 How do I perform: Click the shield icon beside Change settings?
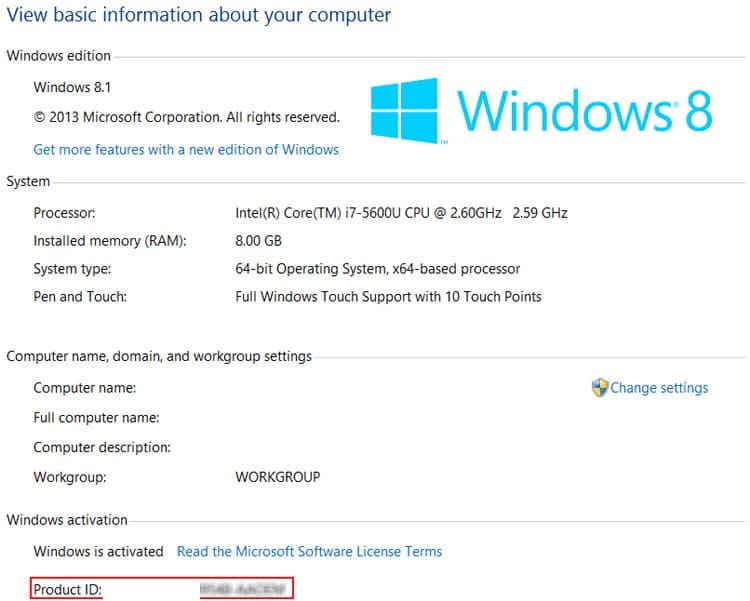point(599,388)
